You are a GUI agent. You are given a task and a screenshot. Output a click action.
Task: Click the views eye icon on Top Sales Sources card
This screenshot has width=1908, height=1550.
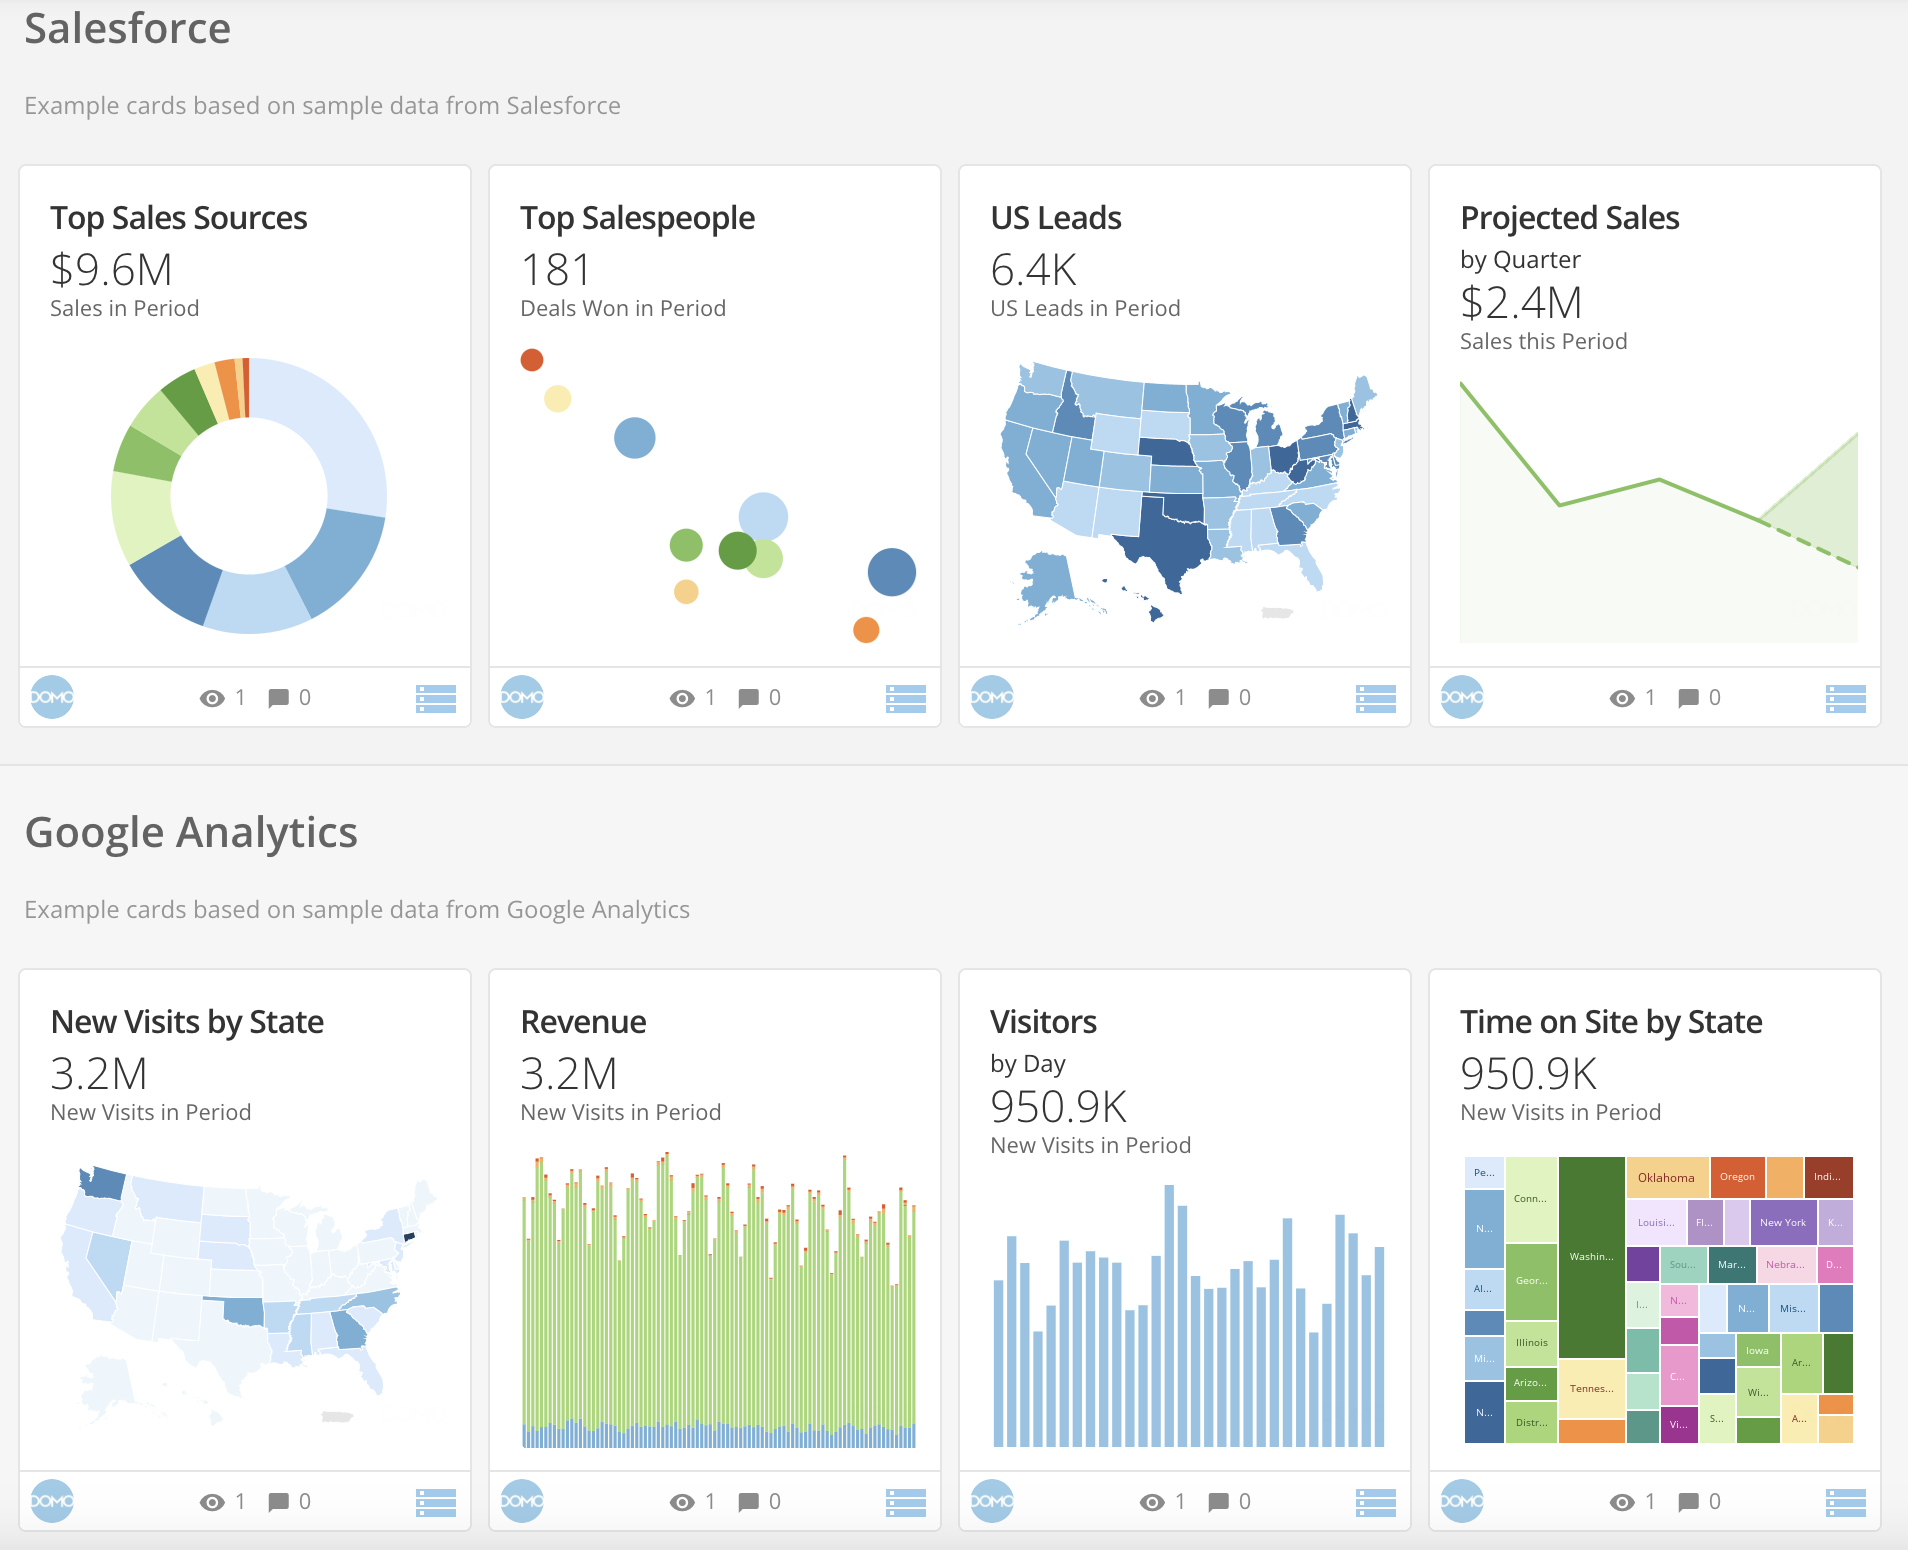click(212, 698)
